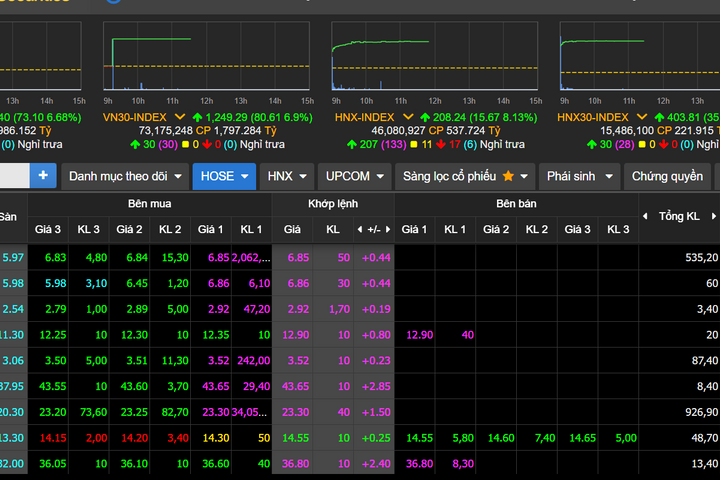720x480 pixels.
Task: Click HNX green up arrow gainers count 207
Action: point(362,145)
